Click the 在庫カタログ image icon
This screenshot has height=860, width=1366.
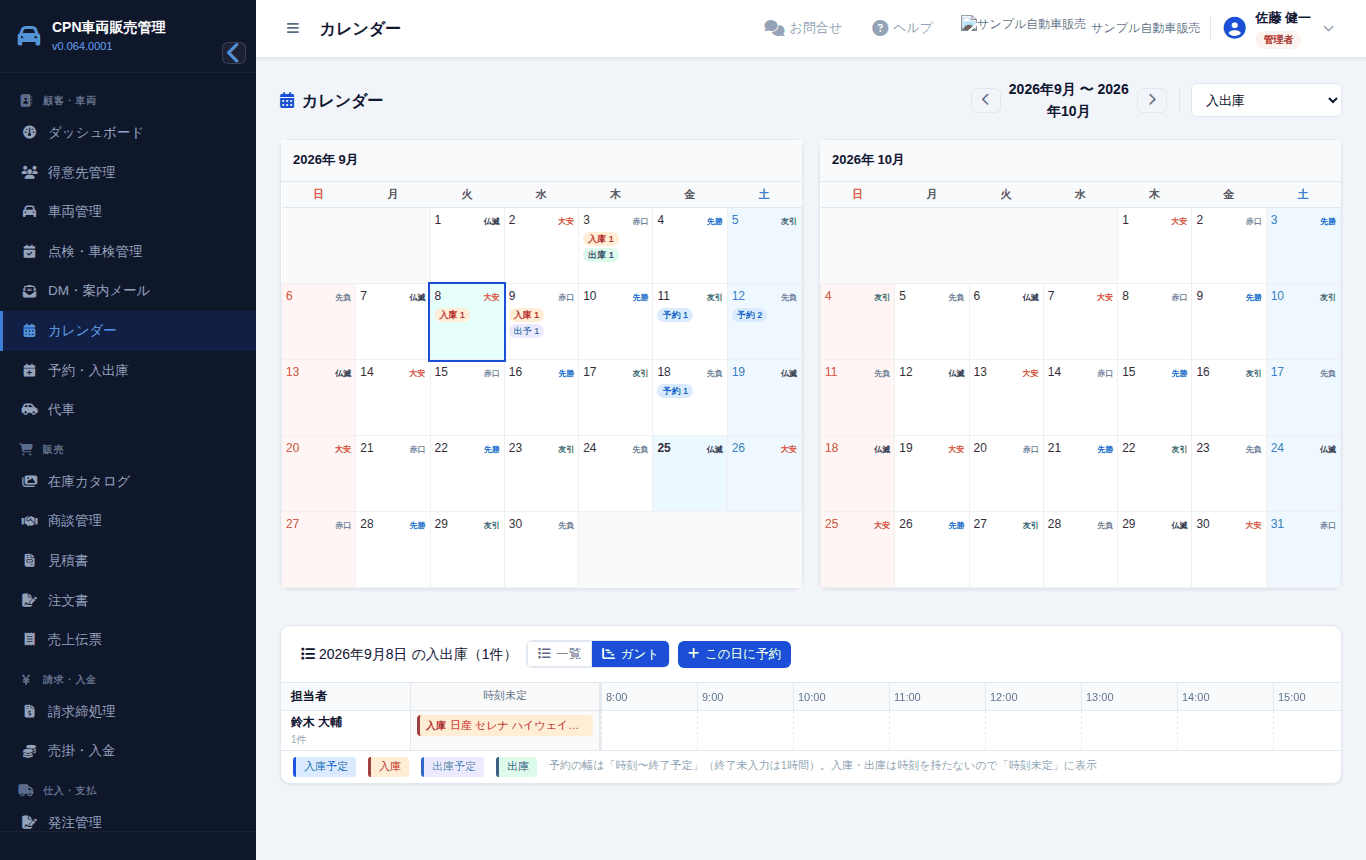tap(29, 481)
